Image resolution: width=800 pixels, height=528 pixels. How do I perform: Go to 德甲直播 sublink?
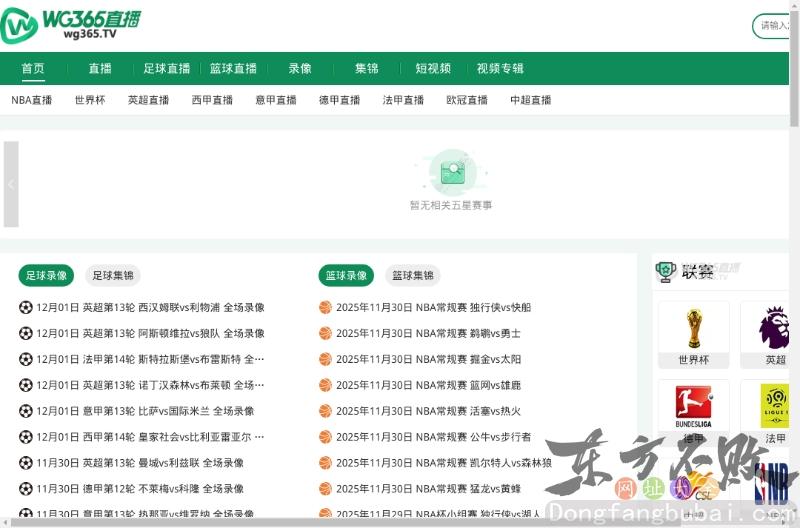point(340,100)
